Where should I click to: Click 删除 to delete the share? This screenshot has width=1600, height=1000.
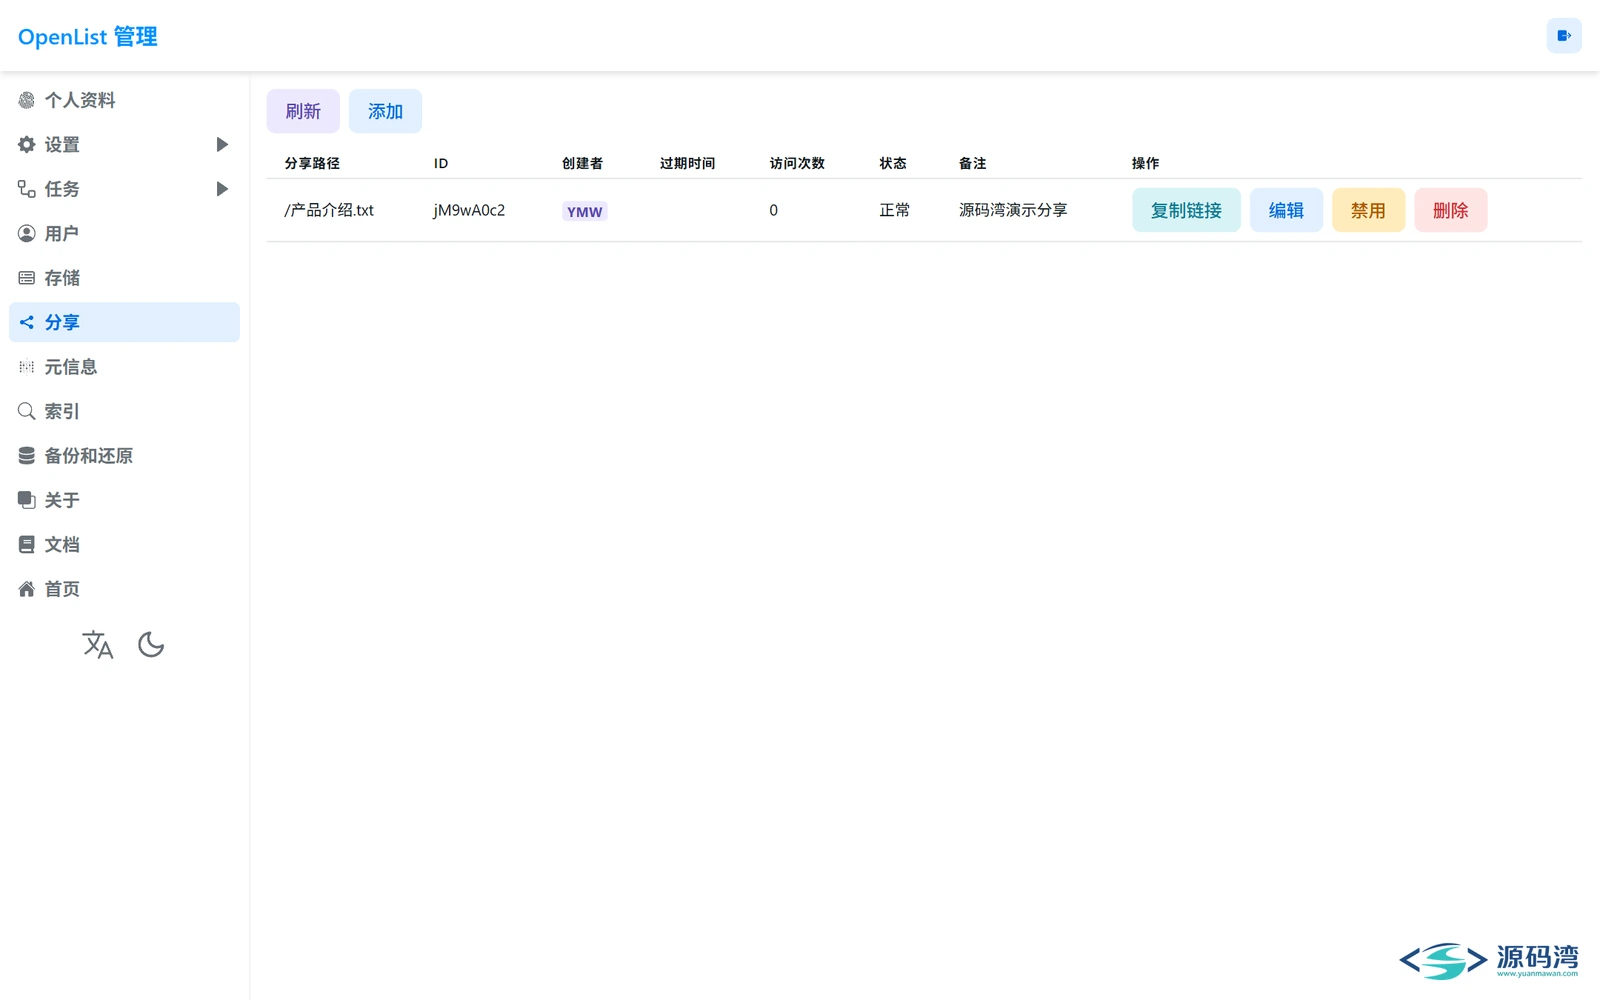click(x=1451, y=210)
